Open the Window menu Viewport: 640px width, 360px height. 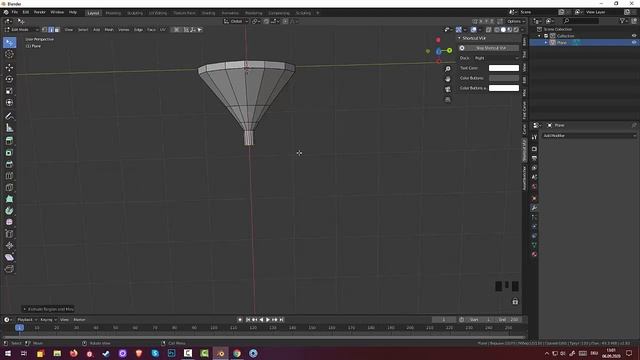(57, 12)
